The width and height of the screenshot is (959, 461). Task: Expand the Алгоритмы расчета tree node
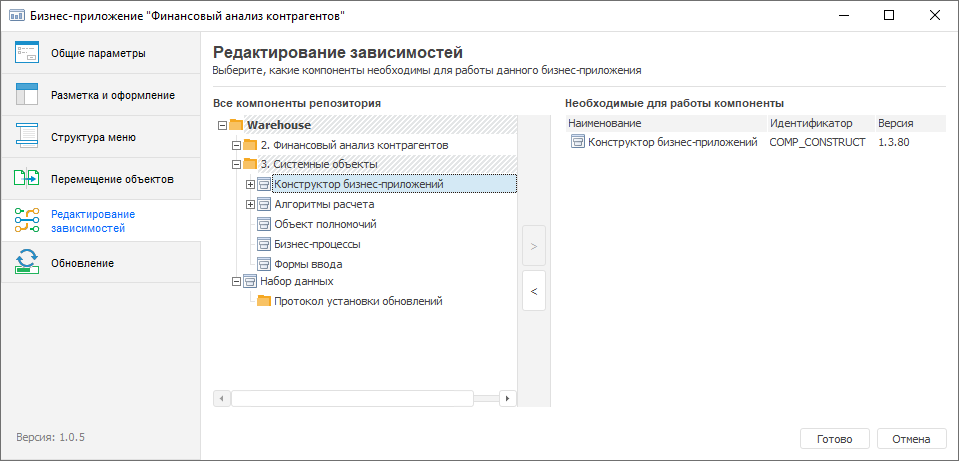click(250, 204)
